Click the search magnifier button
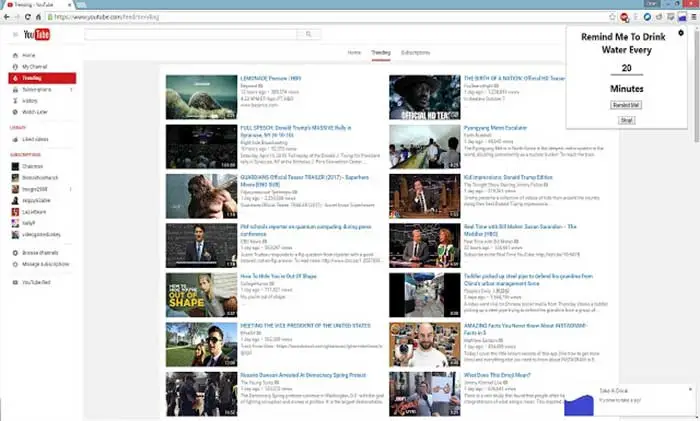 pos(308,34)
